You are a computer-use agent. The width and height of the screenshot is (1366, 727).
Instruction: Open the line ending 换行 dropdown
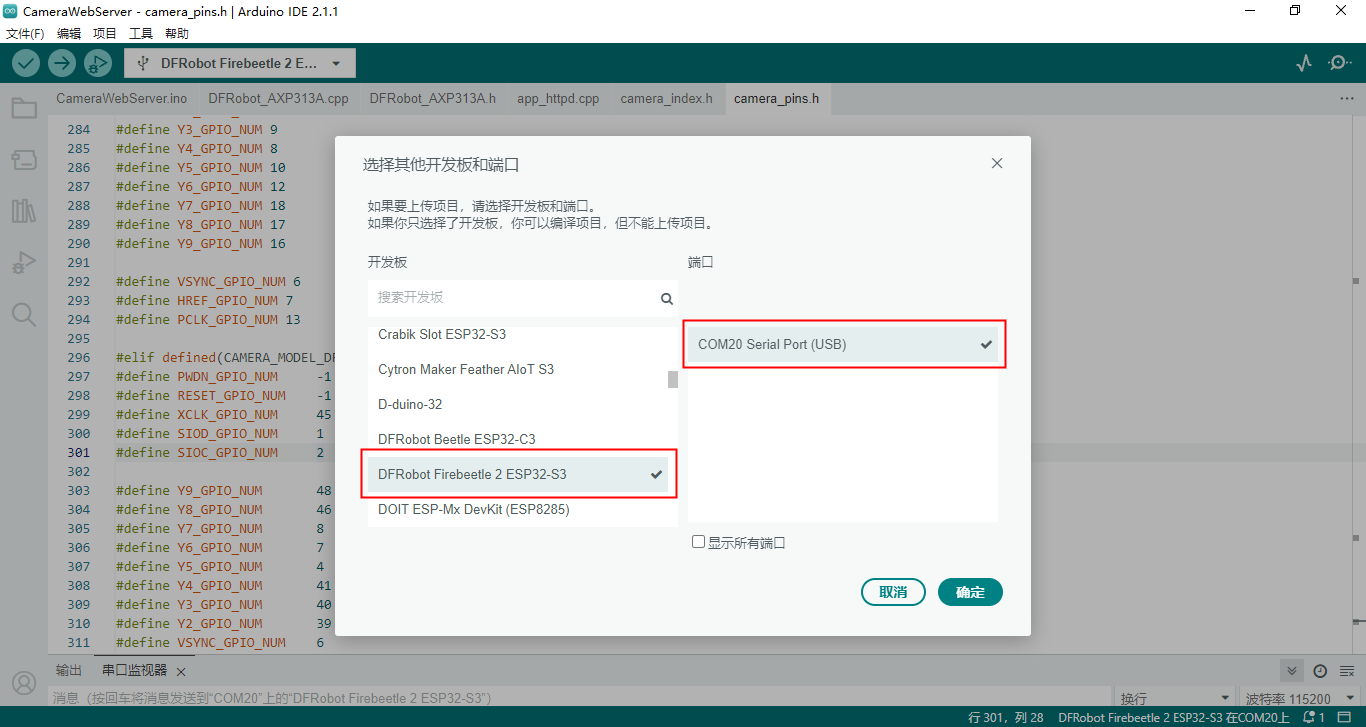(x=1174, y=699)
